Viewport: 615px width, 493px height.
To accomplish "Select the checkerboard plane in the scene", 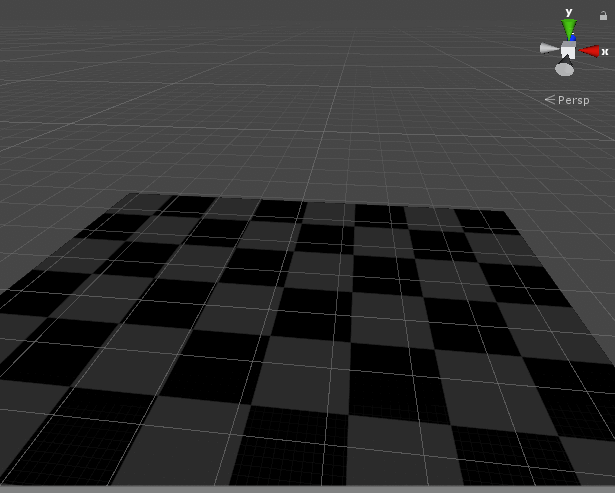I will pyautogui.click(x=308, y=340).
